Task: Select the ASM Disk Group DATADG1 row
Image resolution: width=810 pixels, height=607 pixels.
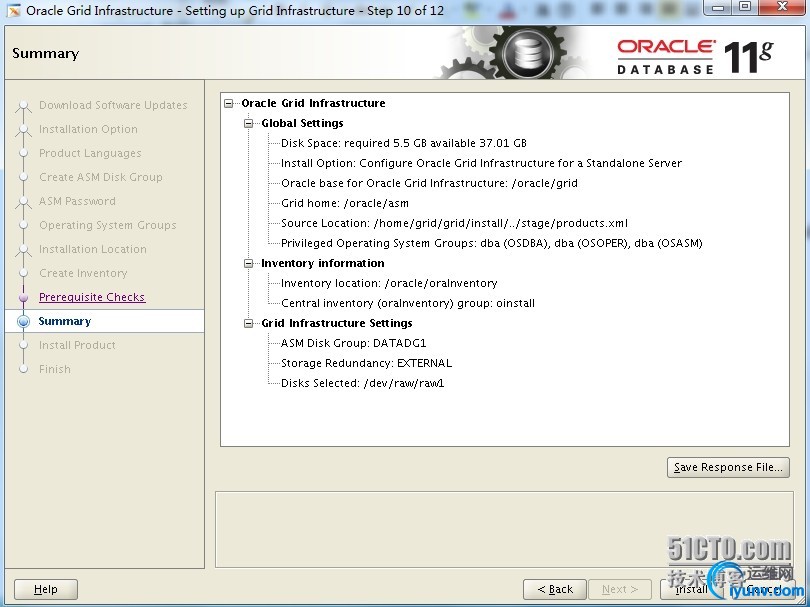Action: 353,344
